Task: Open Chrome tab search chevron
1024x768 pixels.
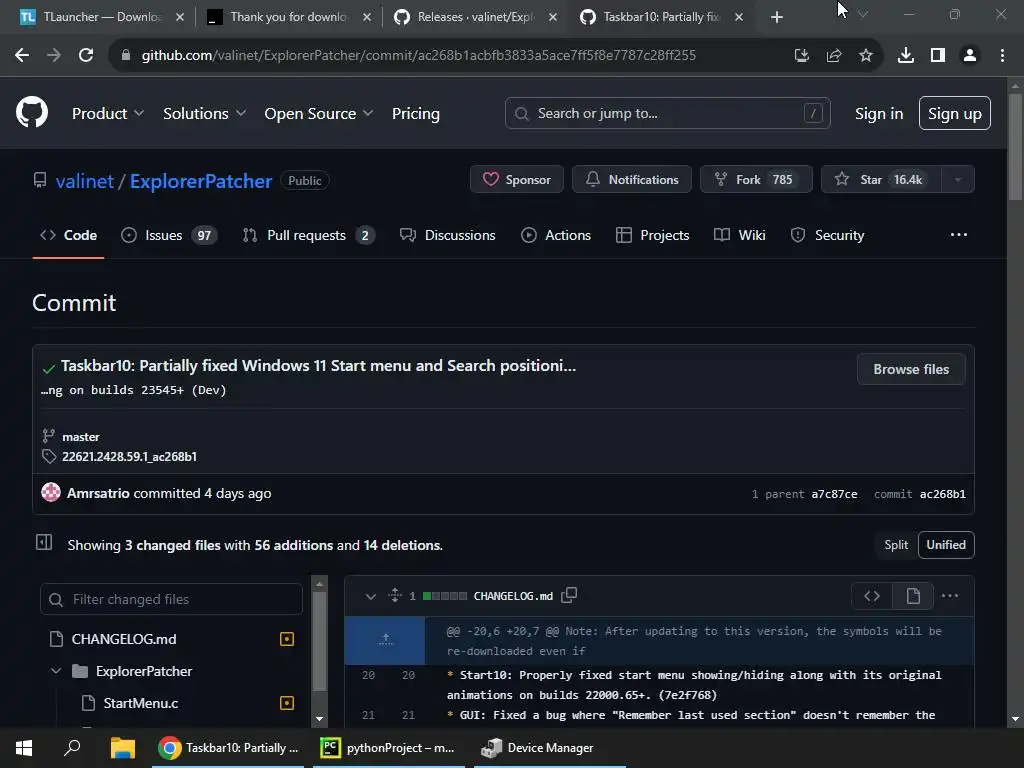Action: click(863, 14)
